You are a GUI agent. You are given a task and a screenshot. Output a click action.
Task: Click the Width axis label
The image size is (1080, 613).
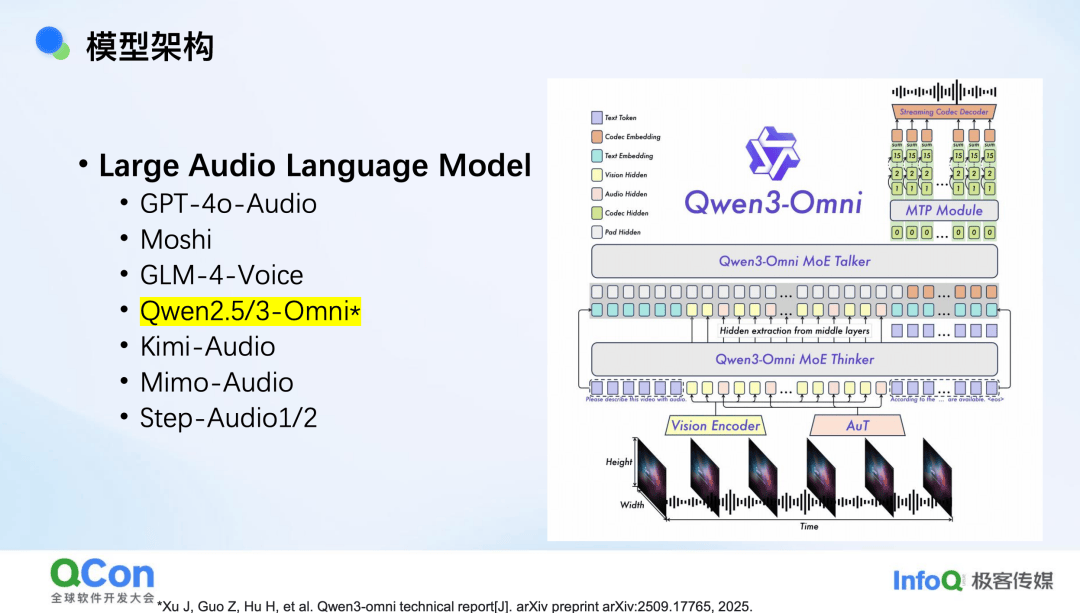click(x=632, y=505)
